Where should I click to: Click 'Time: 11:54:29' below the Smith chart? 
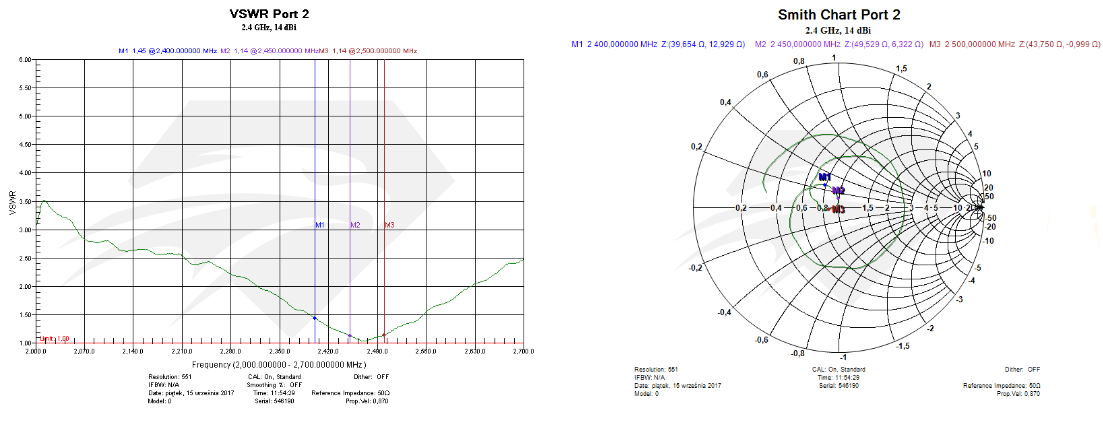coord(838,378)
